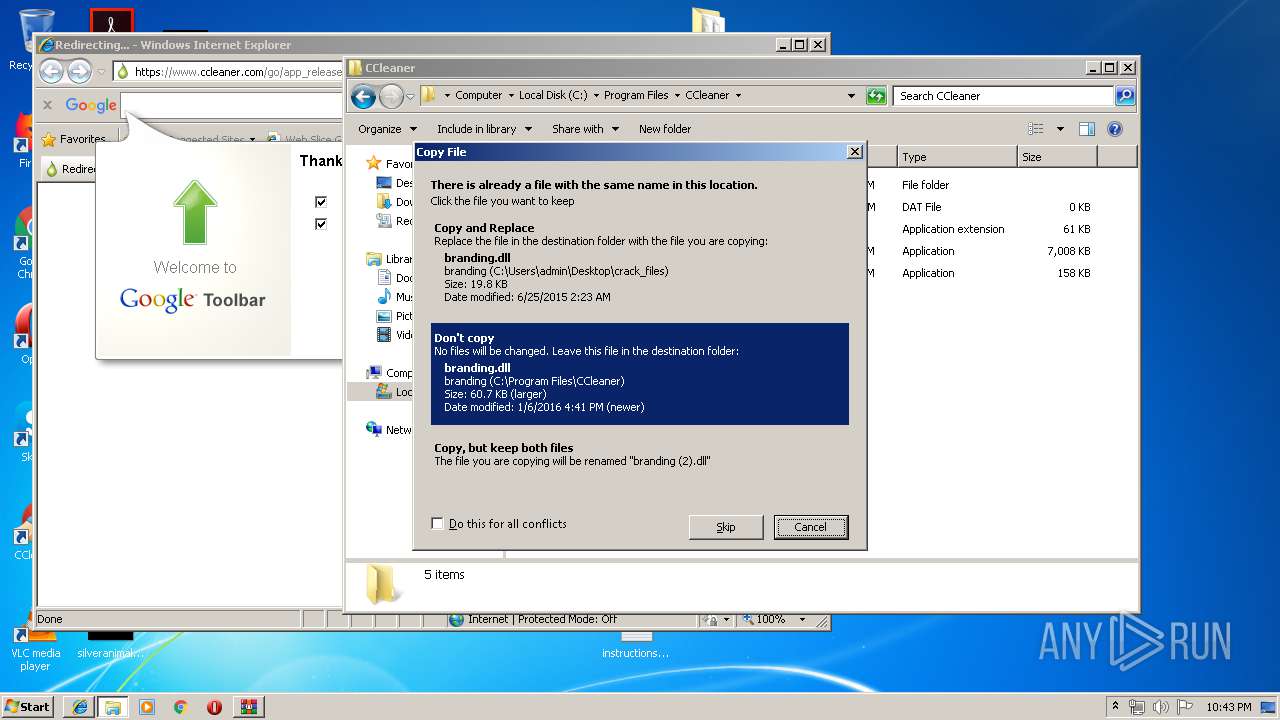Click the Internet Explorer back button
Viewport: 1280px width, 720px height.
tap(51, 71)
